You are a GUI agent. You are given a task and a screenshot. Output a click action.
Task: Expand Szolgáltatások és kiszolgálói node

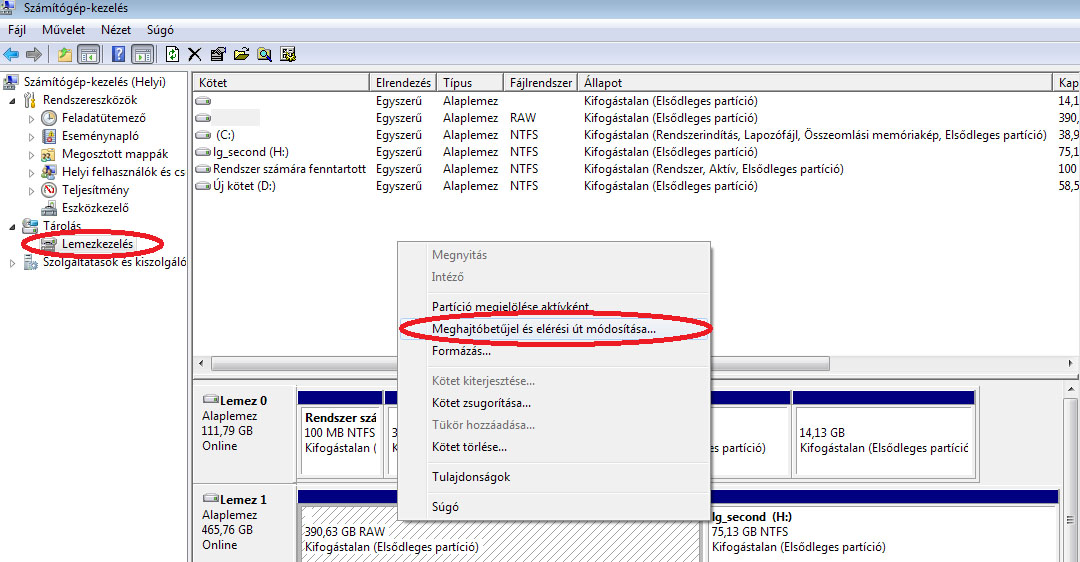[13, 263]
